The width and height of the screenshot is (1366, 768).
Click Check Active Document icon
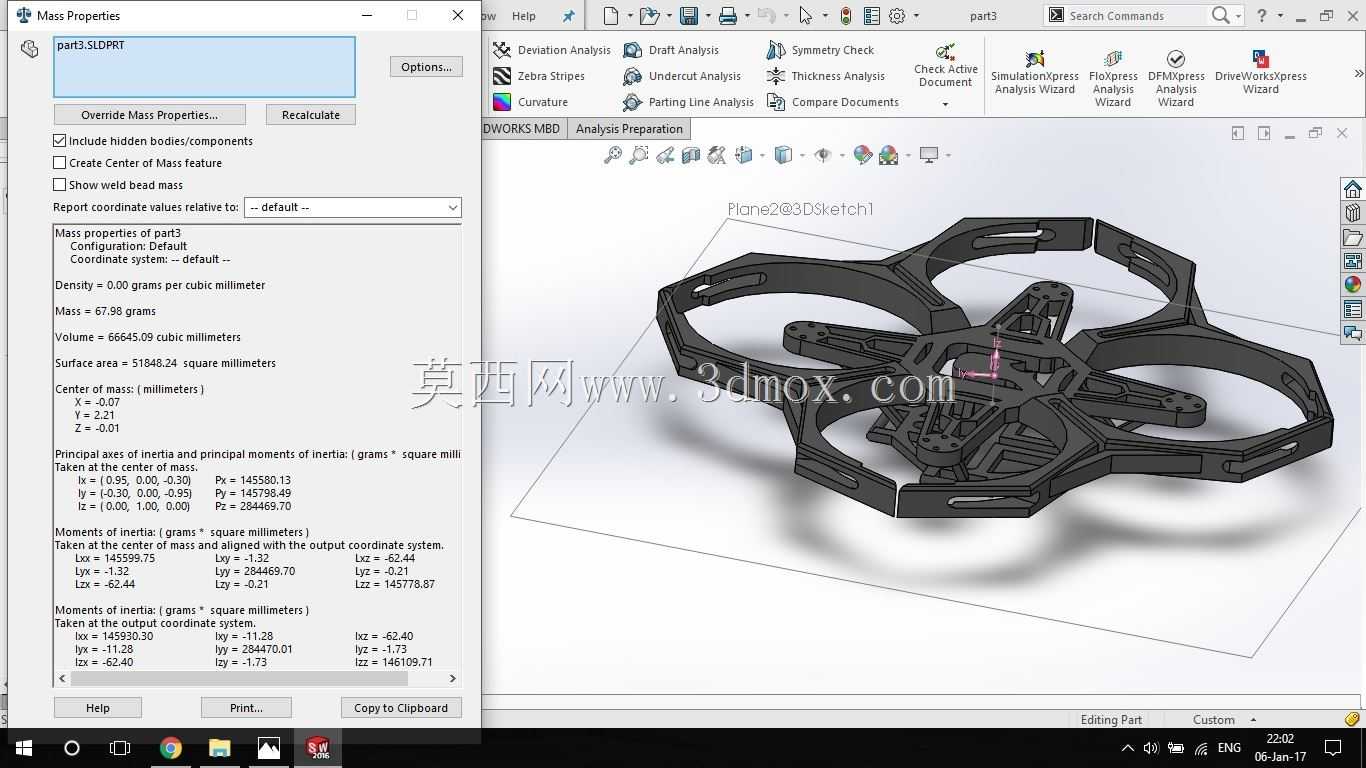point(945,51)
